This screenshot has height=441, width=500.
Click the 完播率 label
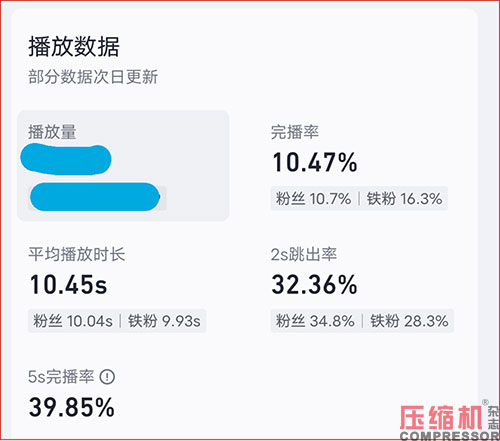(295, 132)
